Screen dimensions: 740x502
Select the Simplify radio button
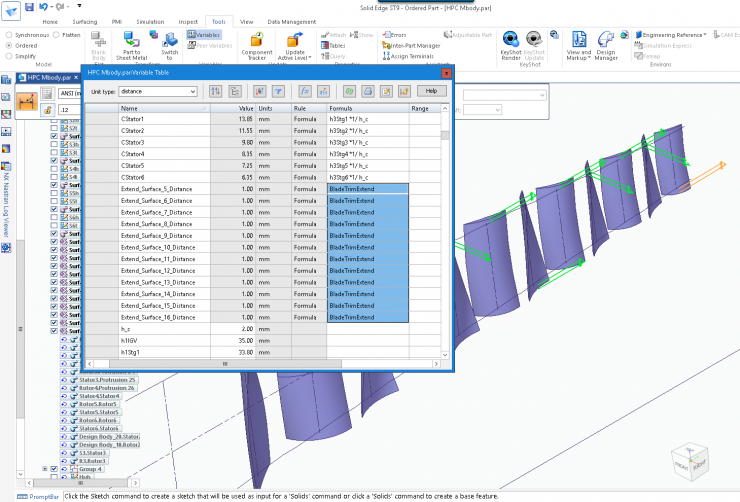[8, 56]
